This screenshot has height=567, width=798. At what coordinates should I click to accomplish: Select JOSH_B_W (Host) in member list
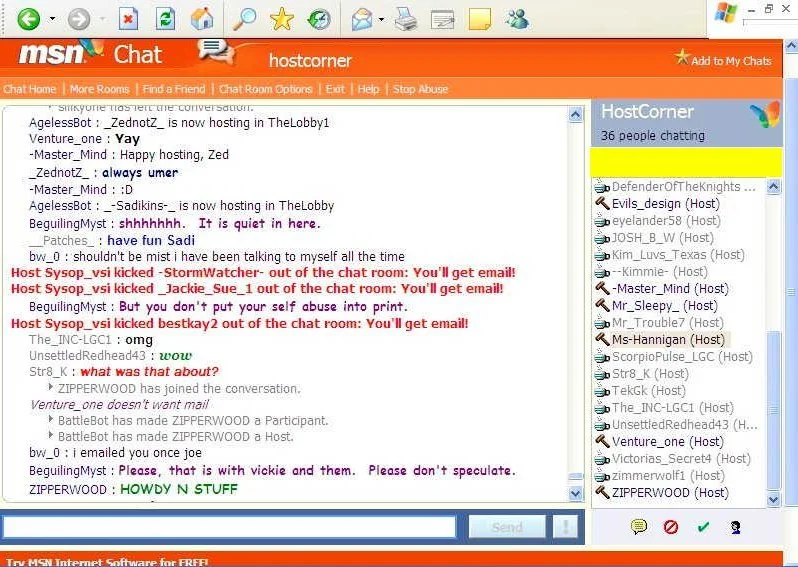tap(663, 238)
